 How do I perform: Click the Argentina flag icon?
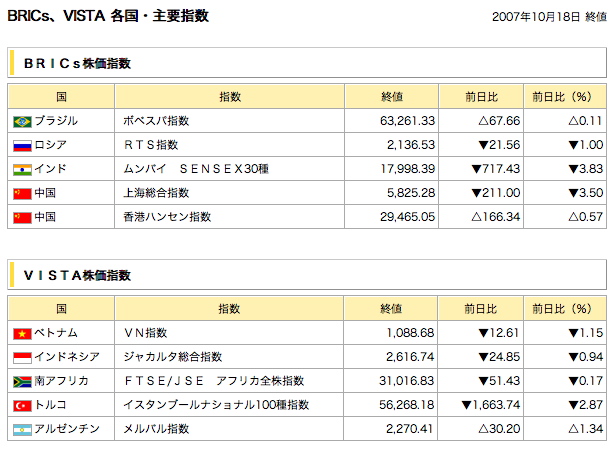pyautogui.click(x=22, y=429)
